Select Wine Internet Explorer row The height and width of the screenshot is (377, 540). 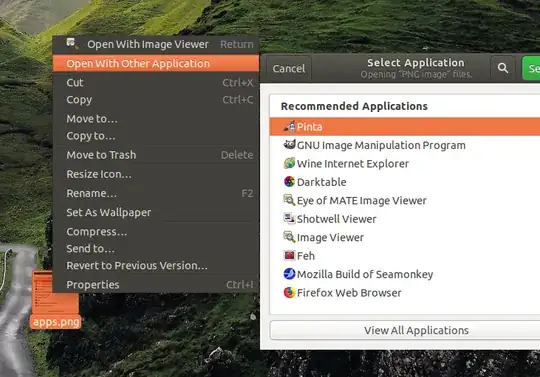(405, 164)
